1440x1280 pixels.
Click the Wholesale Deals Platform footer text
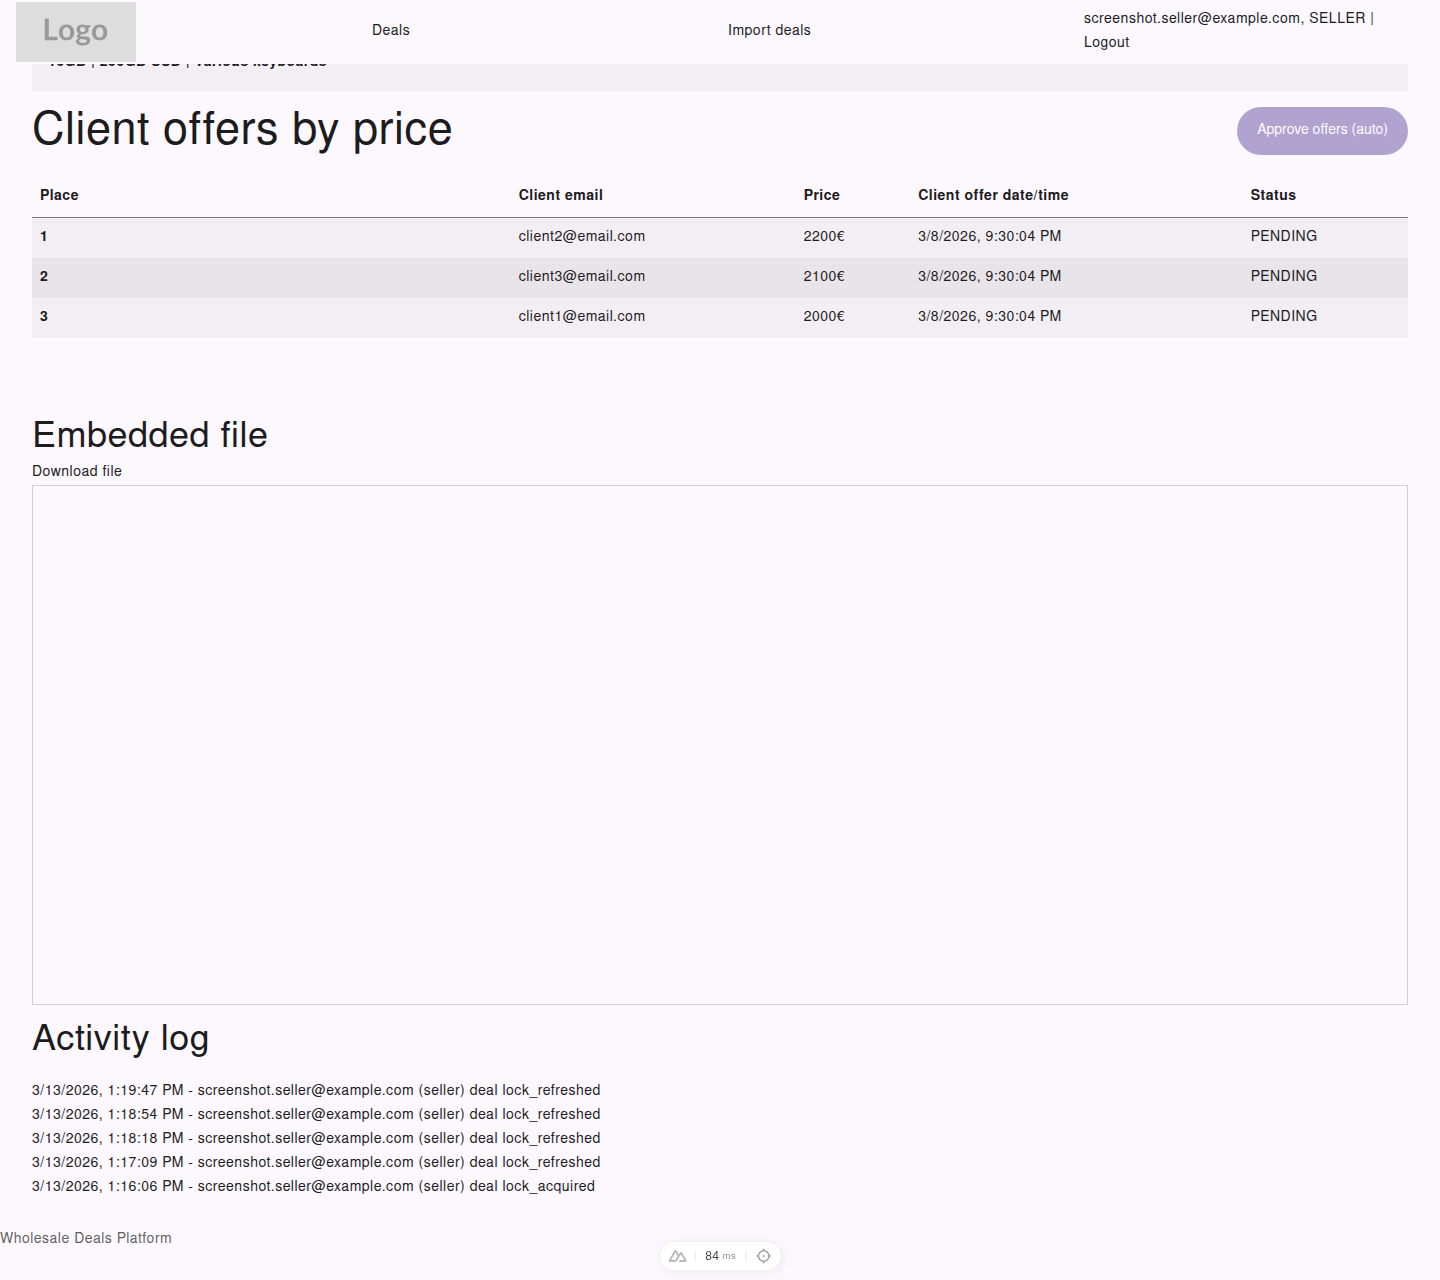87,1238
